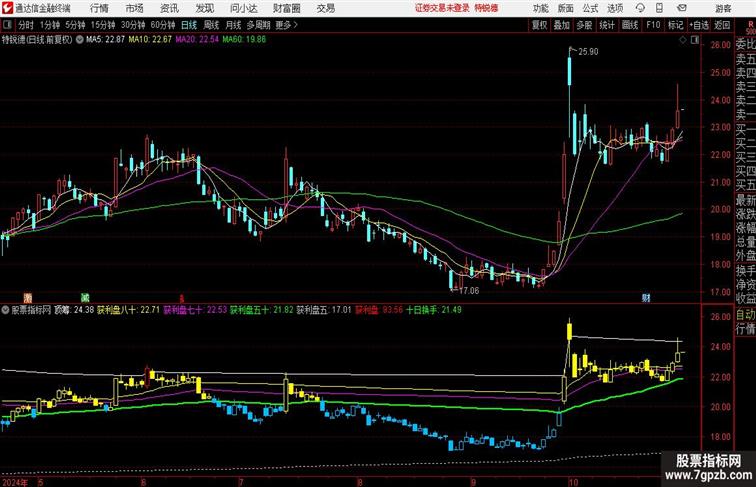Click the 标记 mark button
This screenshot has width=756, height=487.
675,25
